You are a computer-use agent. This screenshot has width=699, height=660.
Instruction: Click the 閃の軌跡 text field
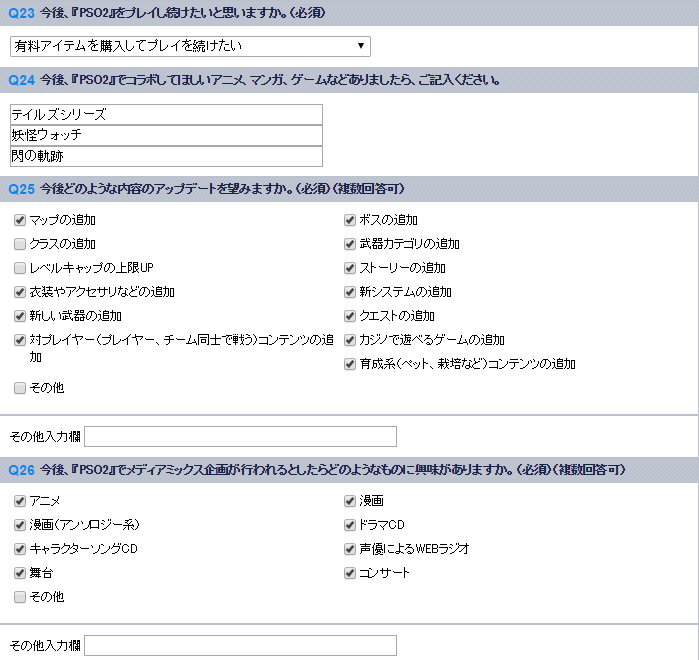point(166,157)
